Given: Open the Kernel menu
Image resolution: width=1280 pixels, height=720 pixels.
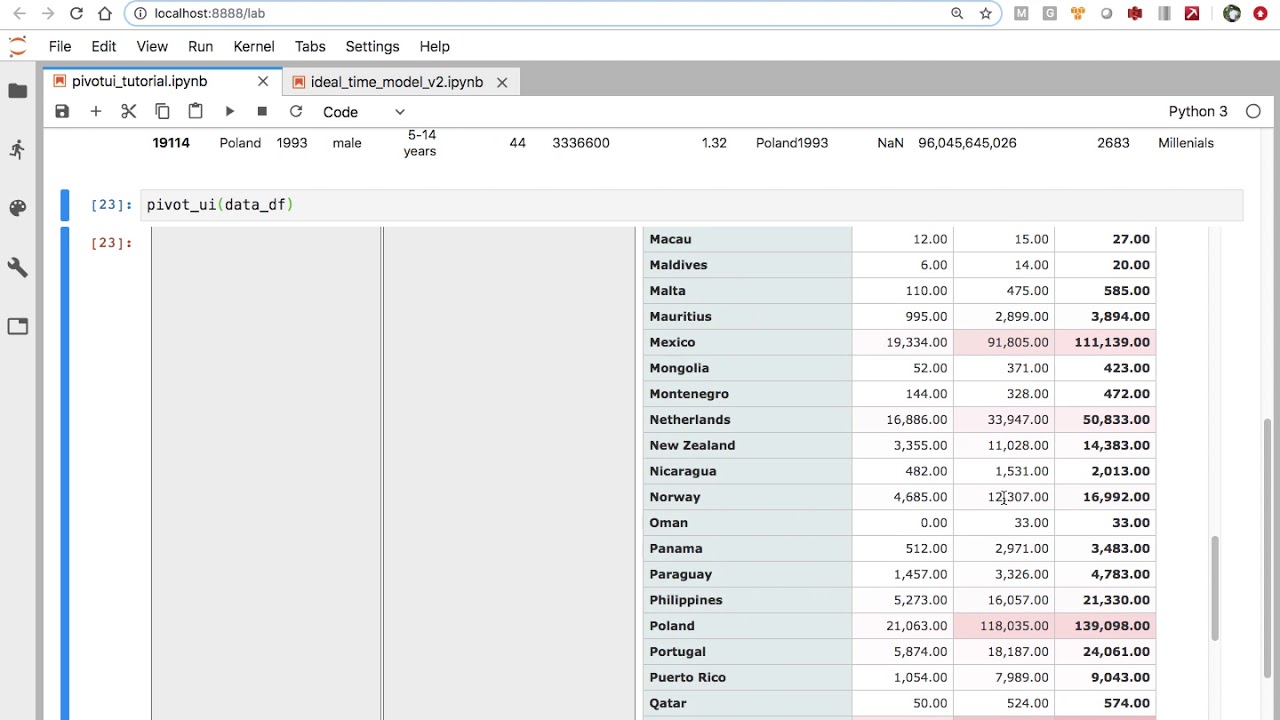Looking at the screenshot, I should (254, 47).
